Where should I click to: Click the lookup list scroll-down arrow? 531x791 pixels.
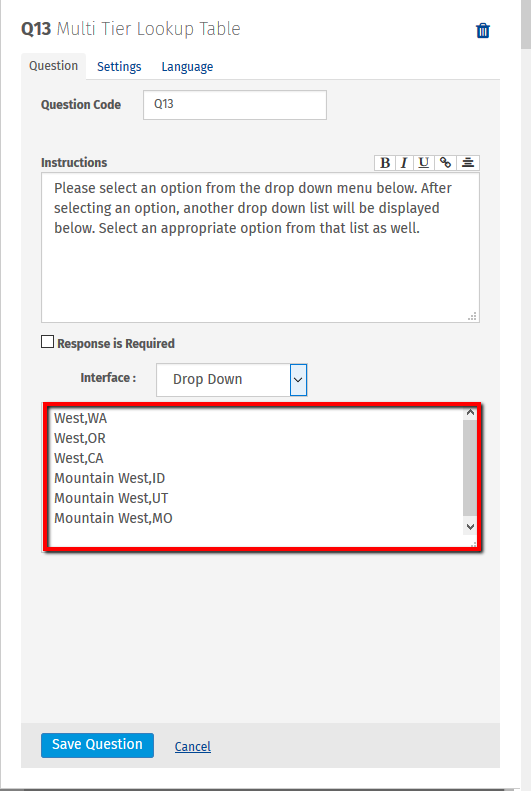(x=470, y=527)
